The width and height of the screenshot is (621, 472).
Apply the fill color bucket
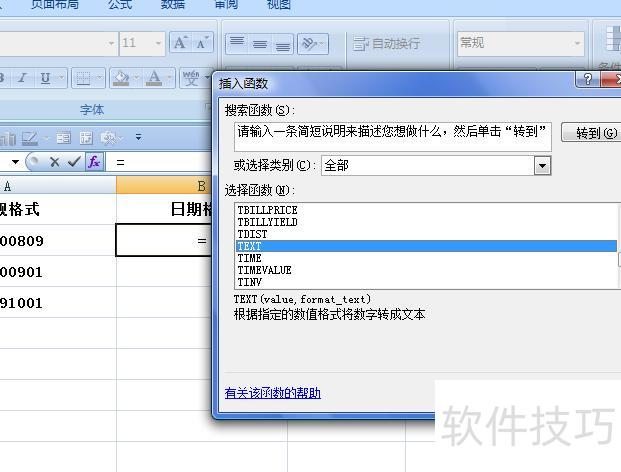121,78
